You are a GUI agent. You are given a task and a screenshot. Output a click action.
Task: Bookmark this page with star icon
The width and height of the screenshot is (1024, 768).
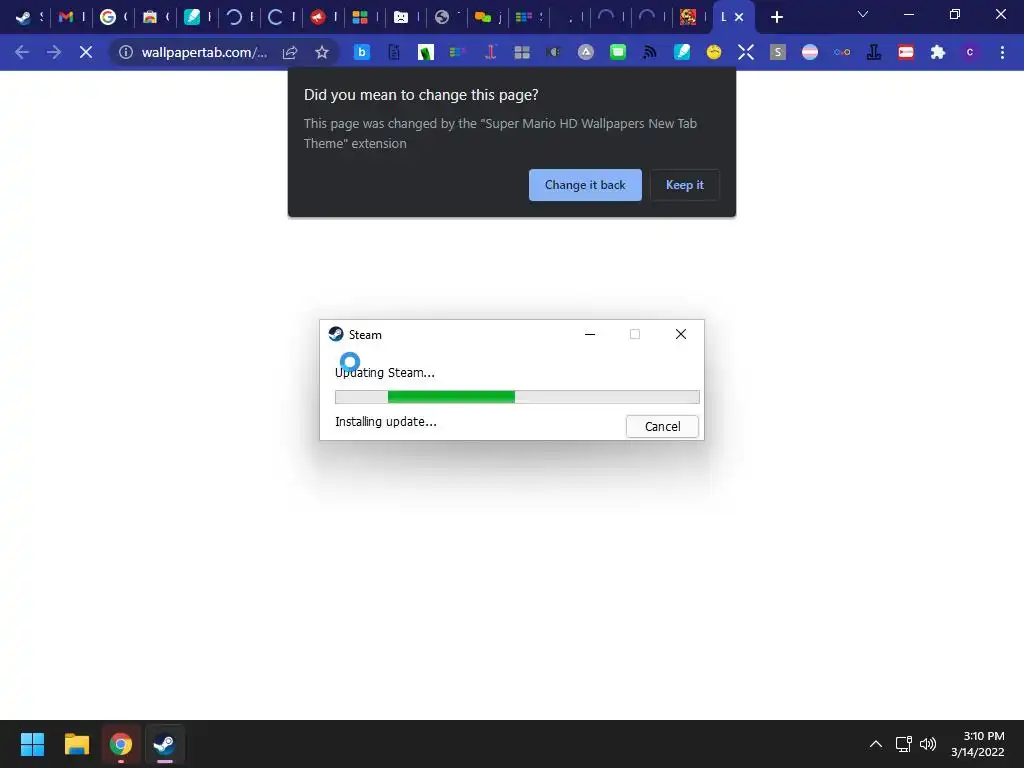click(321, 52)
